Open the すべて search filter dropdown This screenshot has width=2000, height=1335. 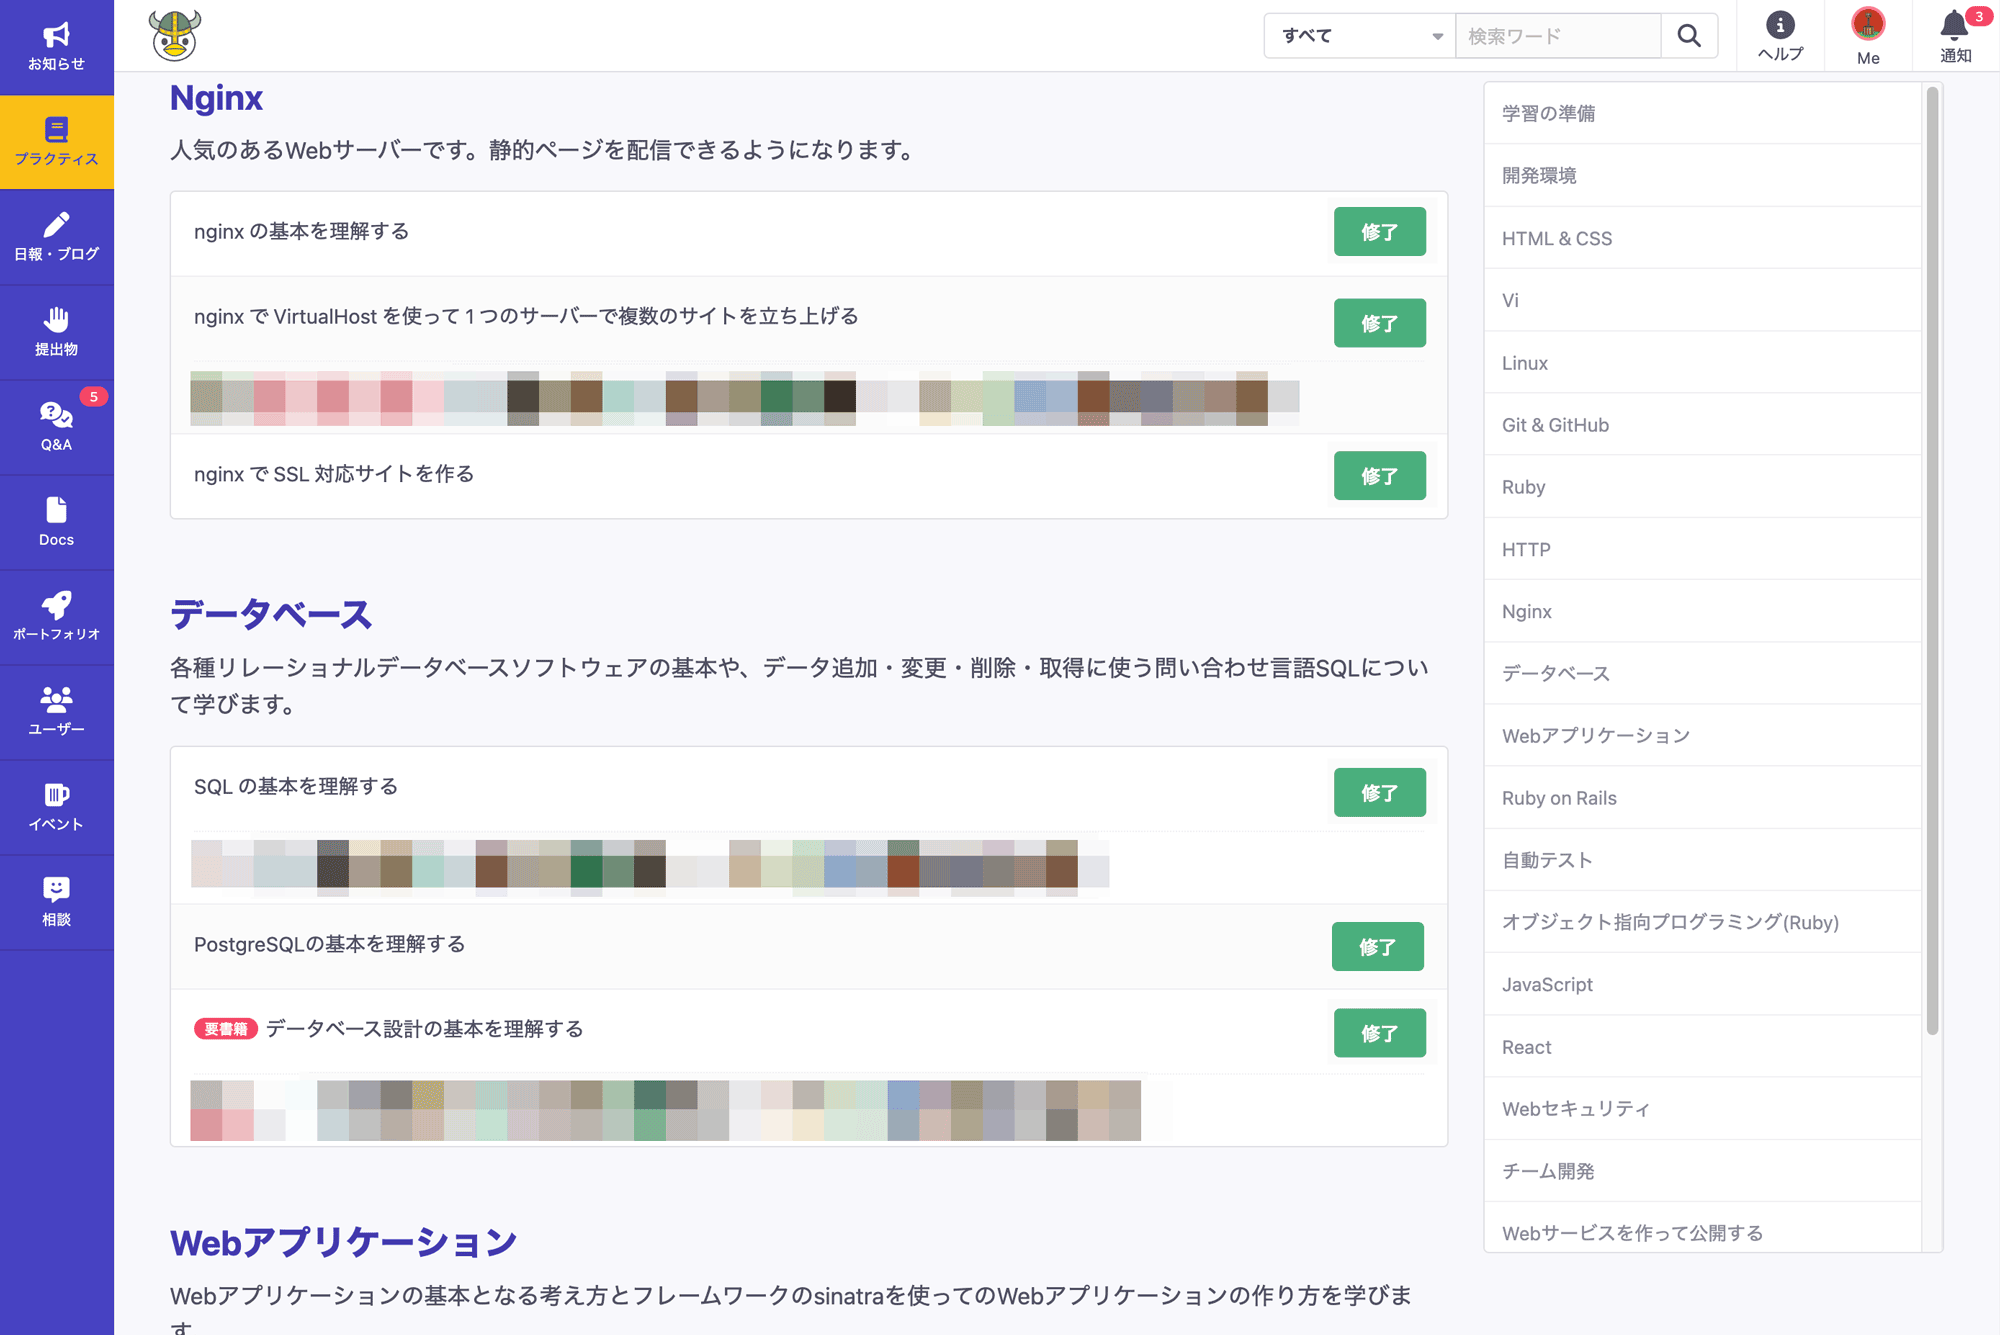click(1358, 35)
